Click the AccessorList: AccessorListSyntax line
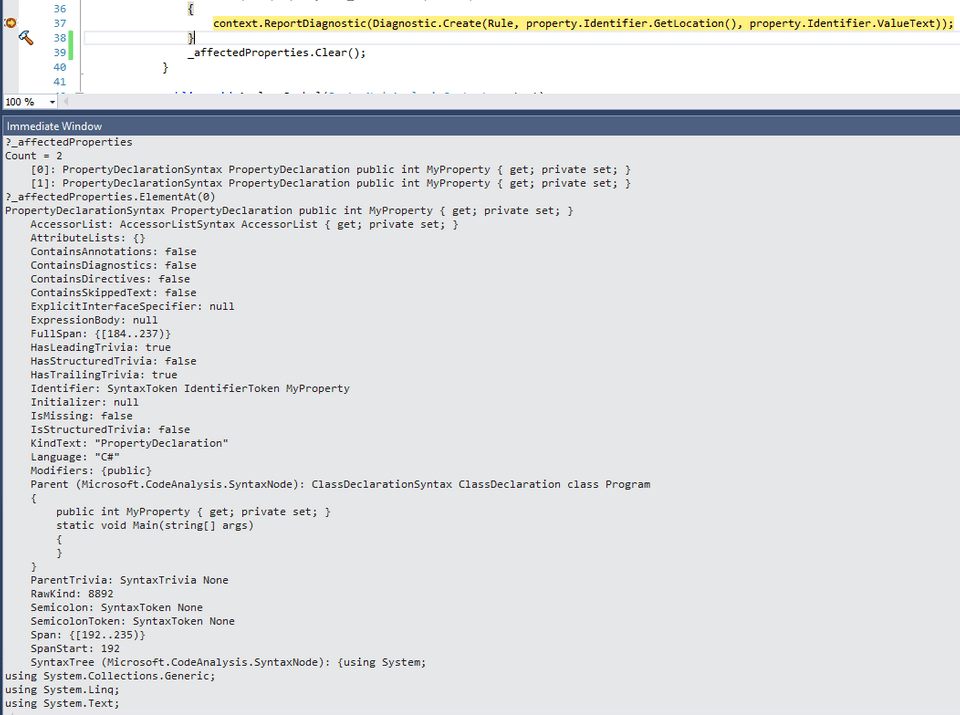Image resolution: width=960 pixels, height=715 pixels. (244, 224)
